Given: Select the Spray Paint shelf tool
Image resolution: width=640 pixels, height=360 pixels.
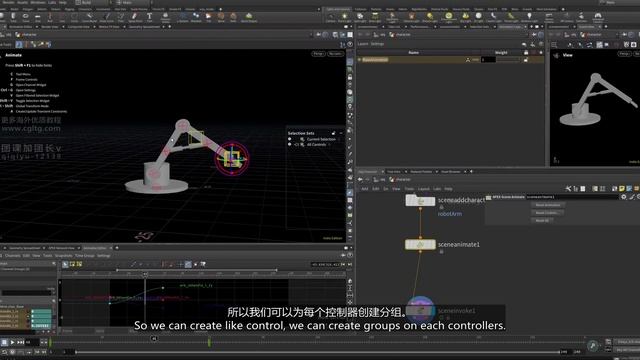Looking at the screenshot, I should 135,17.
